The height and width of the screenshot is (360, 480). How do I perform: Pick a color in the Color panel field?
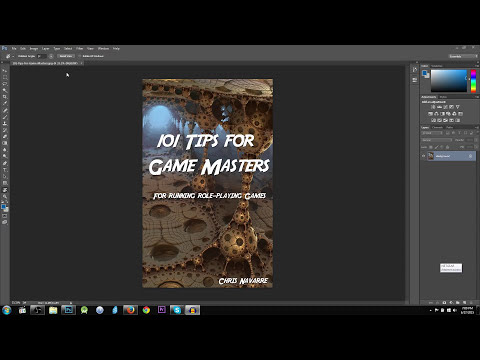(x=449, y=80)
